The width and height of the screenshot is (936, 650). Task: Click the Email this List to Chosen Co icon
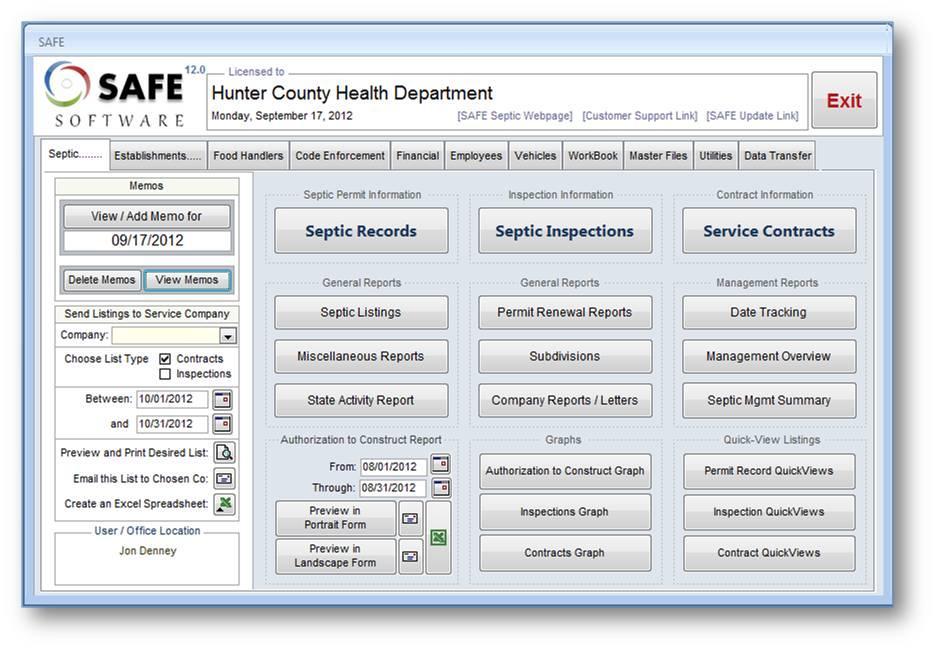224,479
